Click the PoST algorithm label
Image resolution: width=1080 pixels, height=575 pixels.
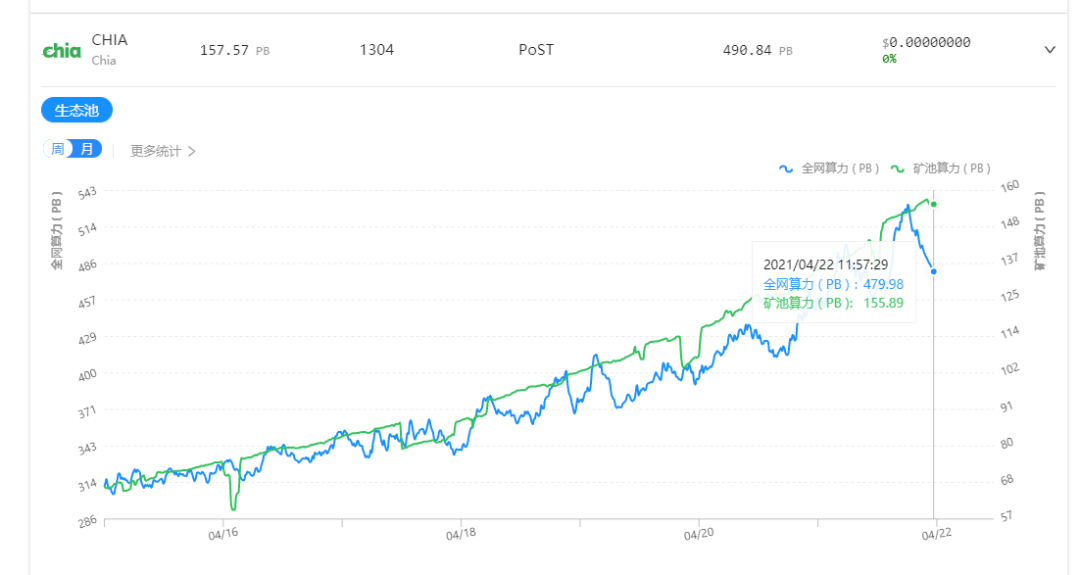click(536, 50)
